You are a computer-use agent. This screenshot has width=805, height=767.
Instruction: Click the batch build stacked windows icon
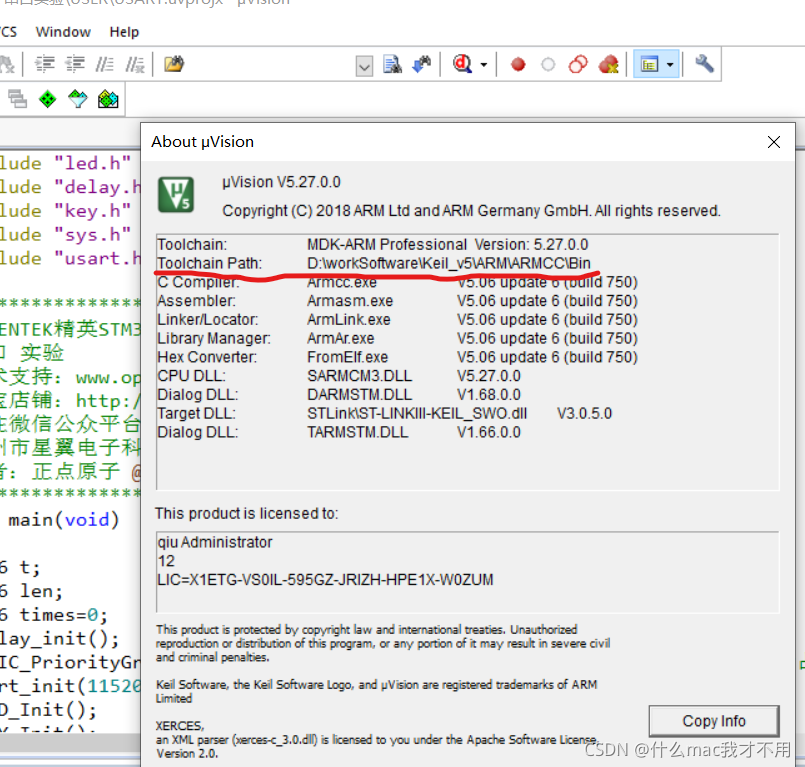[x=17, y=99]
